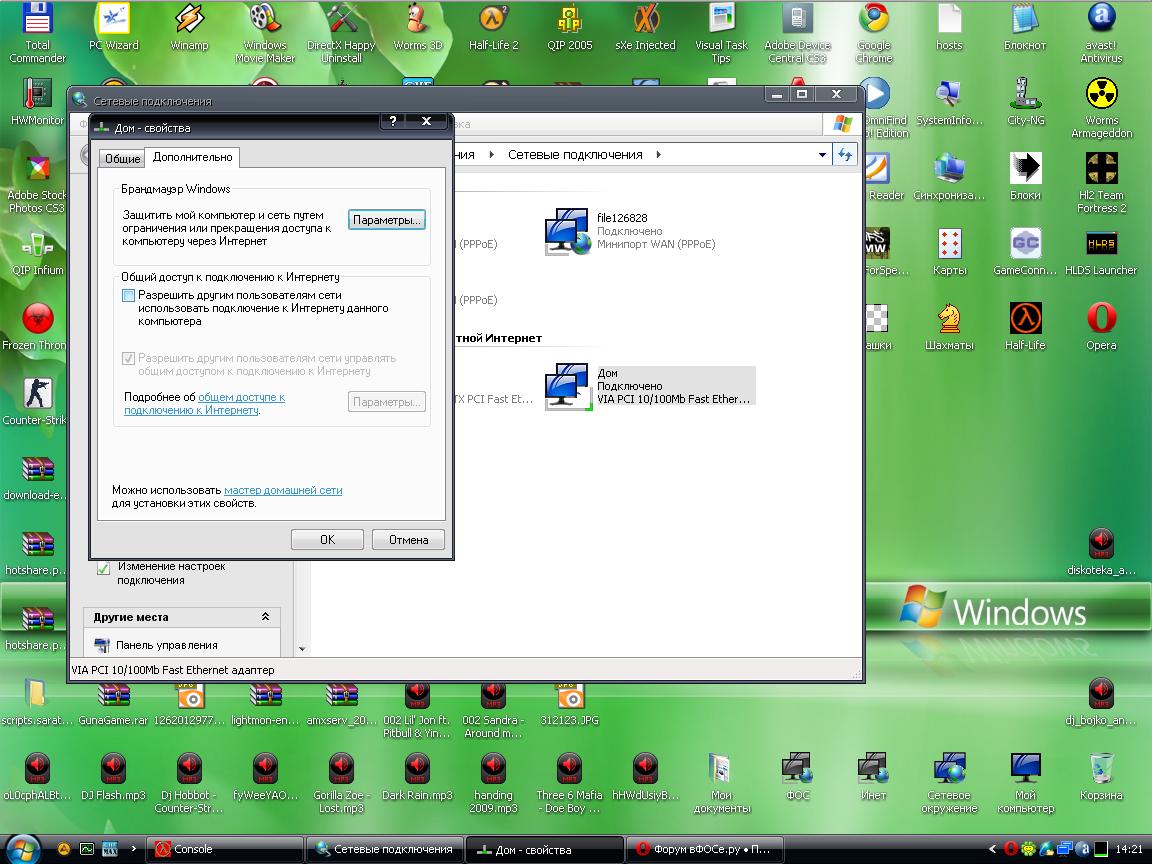Open avast! Antivirus desktop icon
The image size is (1152, 864).
point(1101,20)
